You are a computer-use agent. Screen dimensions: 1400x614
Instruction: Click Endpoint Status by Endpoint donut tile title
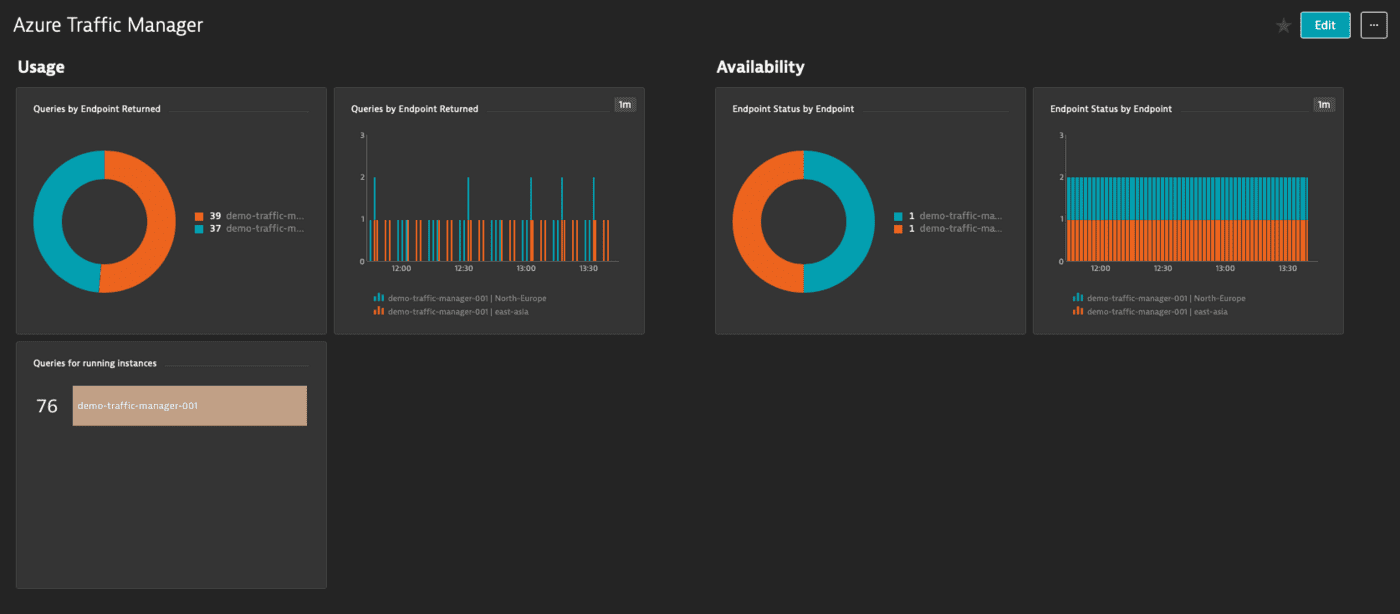(793, 109)
